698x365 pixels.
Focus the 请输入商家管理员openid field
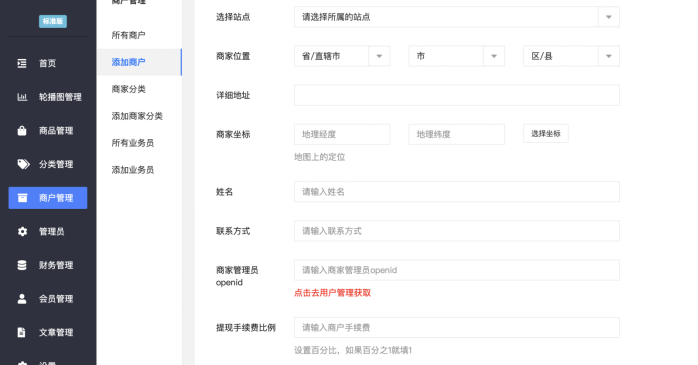click(x=457, y=270)
